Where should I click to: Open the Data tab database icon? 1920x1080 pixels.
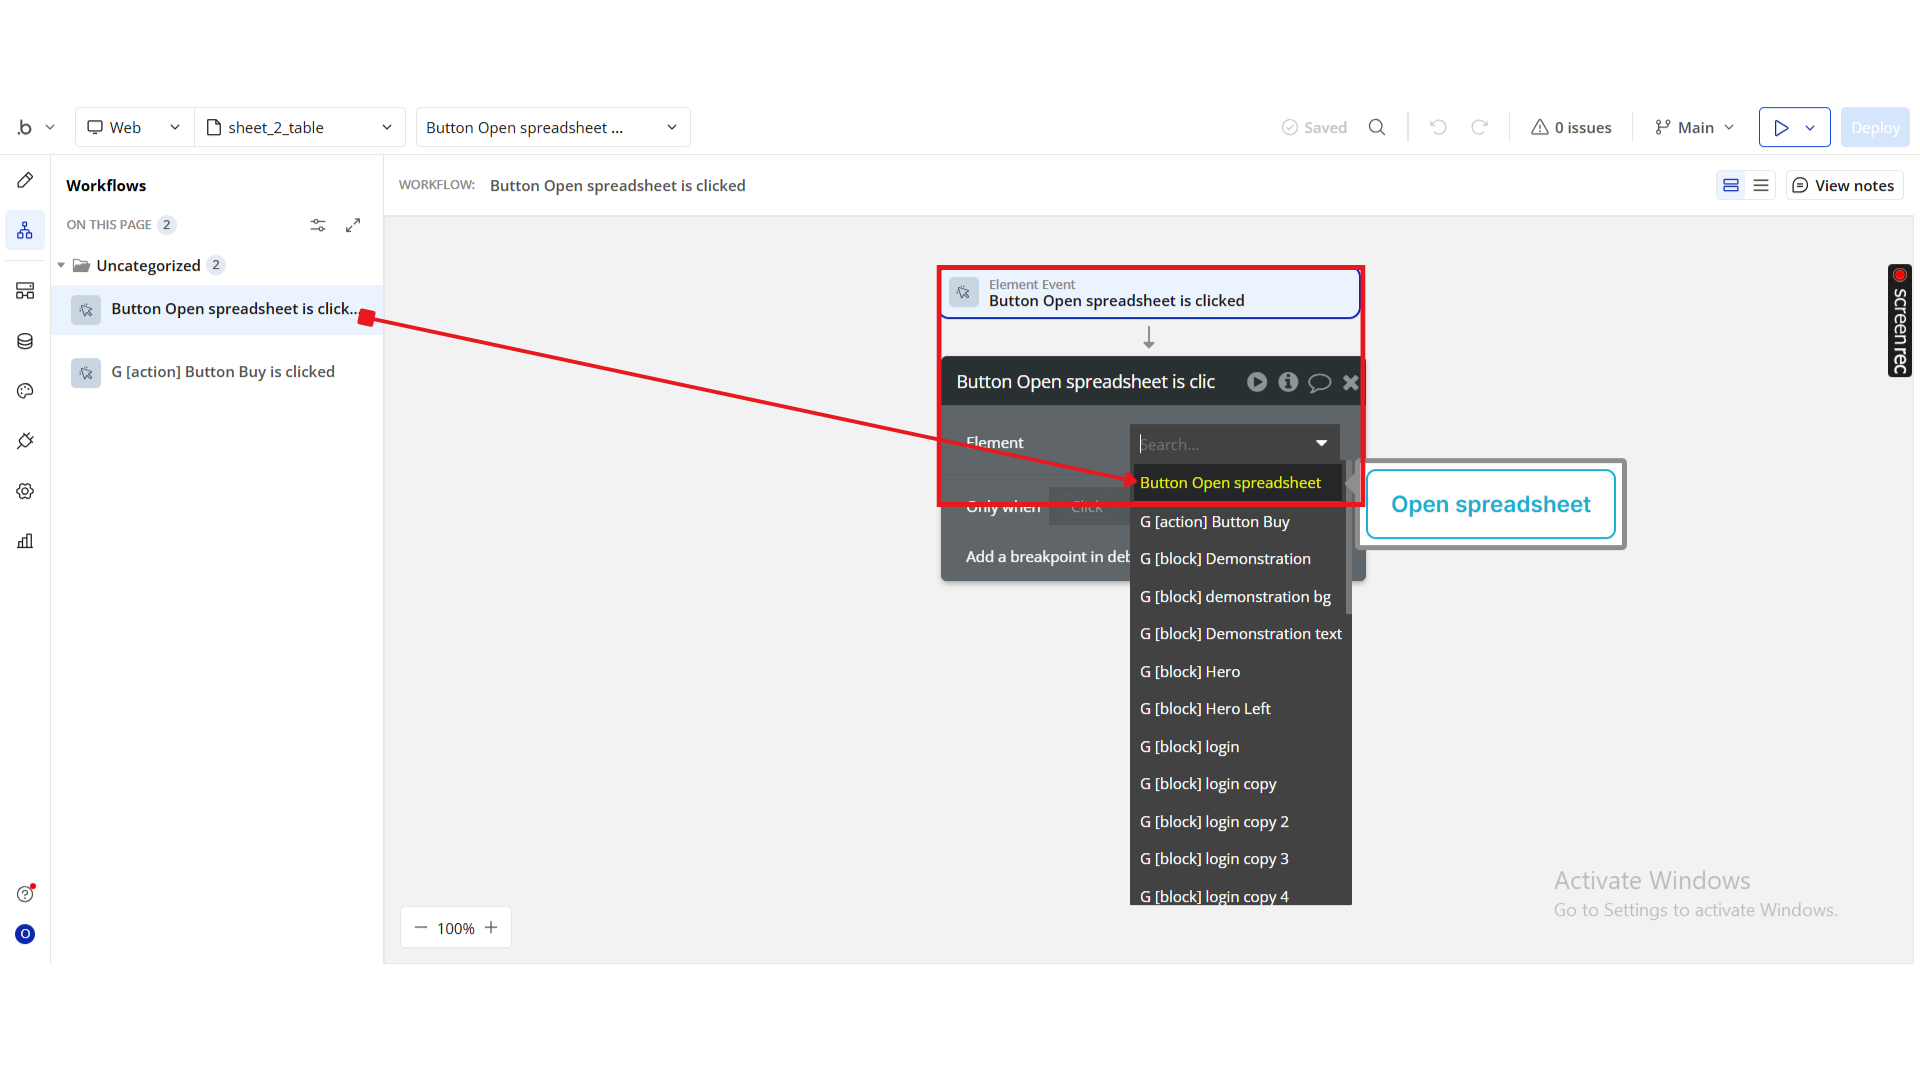[x=25, y=341]
